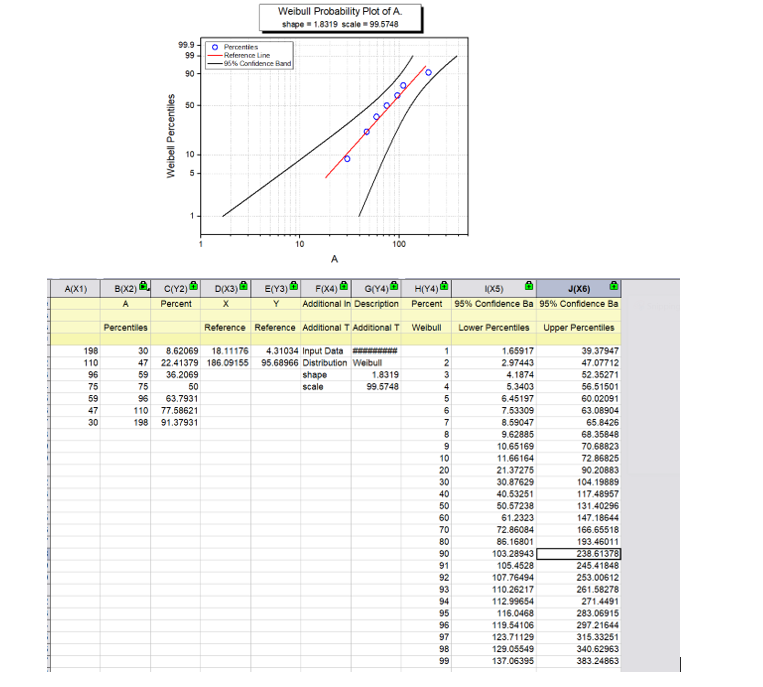
Task: Select the cell with 283.06915
Action: [x=579, y=614]
